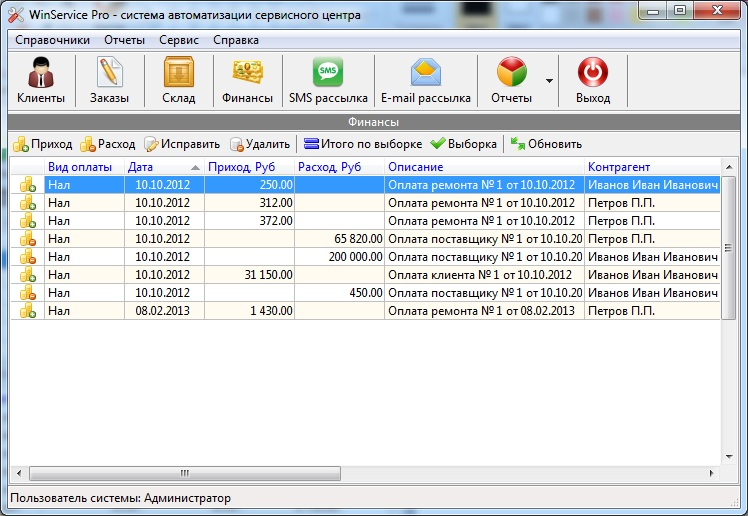The image size is (748, 516).
Task: Open E-mail рассылка tool
Action: [x=425, y=80]
